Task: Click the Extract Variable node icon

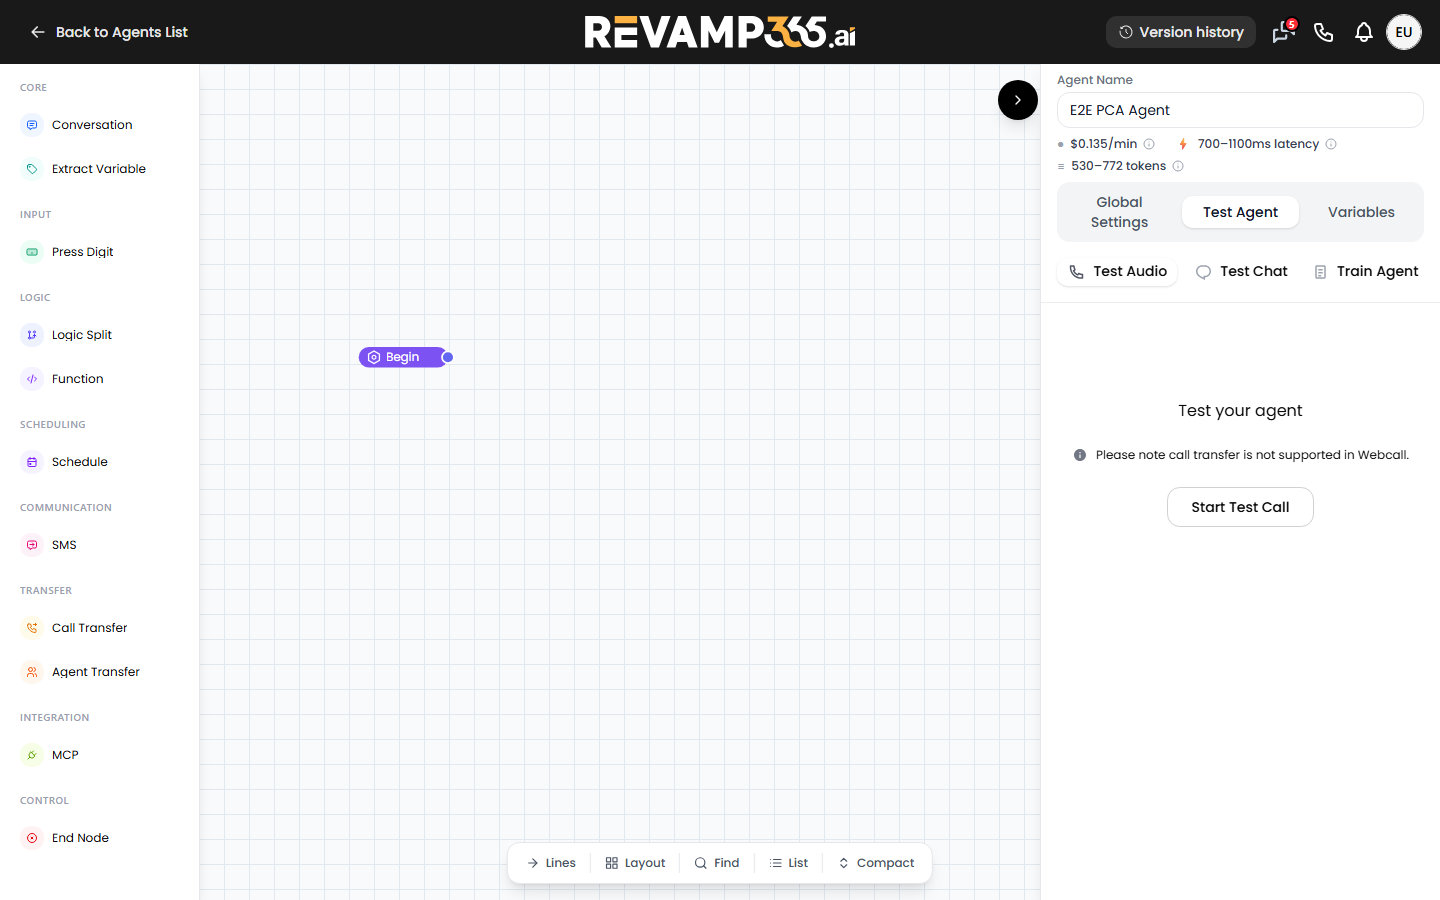Action: click(x=32, y=169)
